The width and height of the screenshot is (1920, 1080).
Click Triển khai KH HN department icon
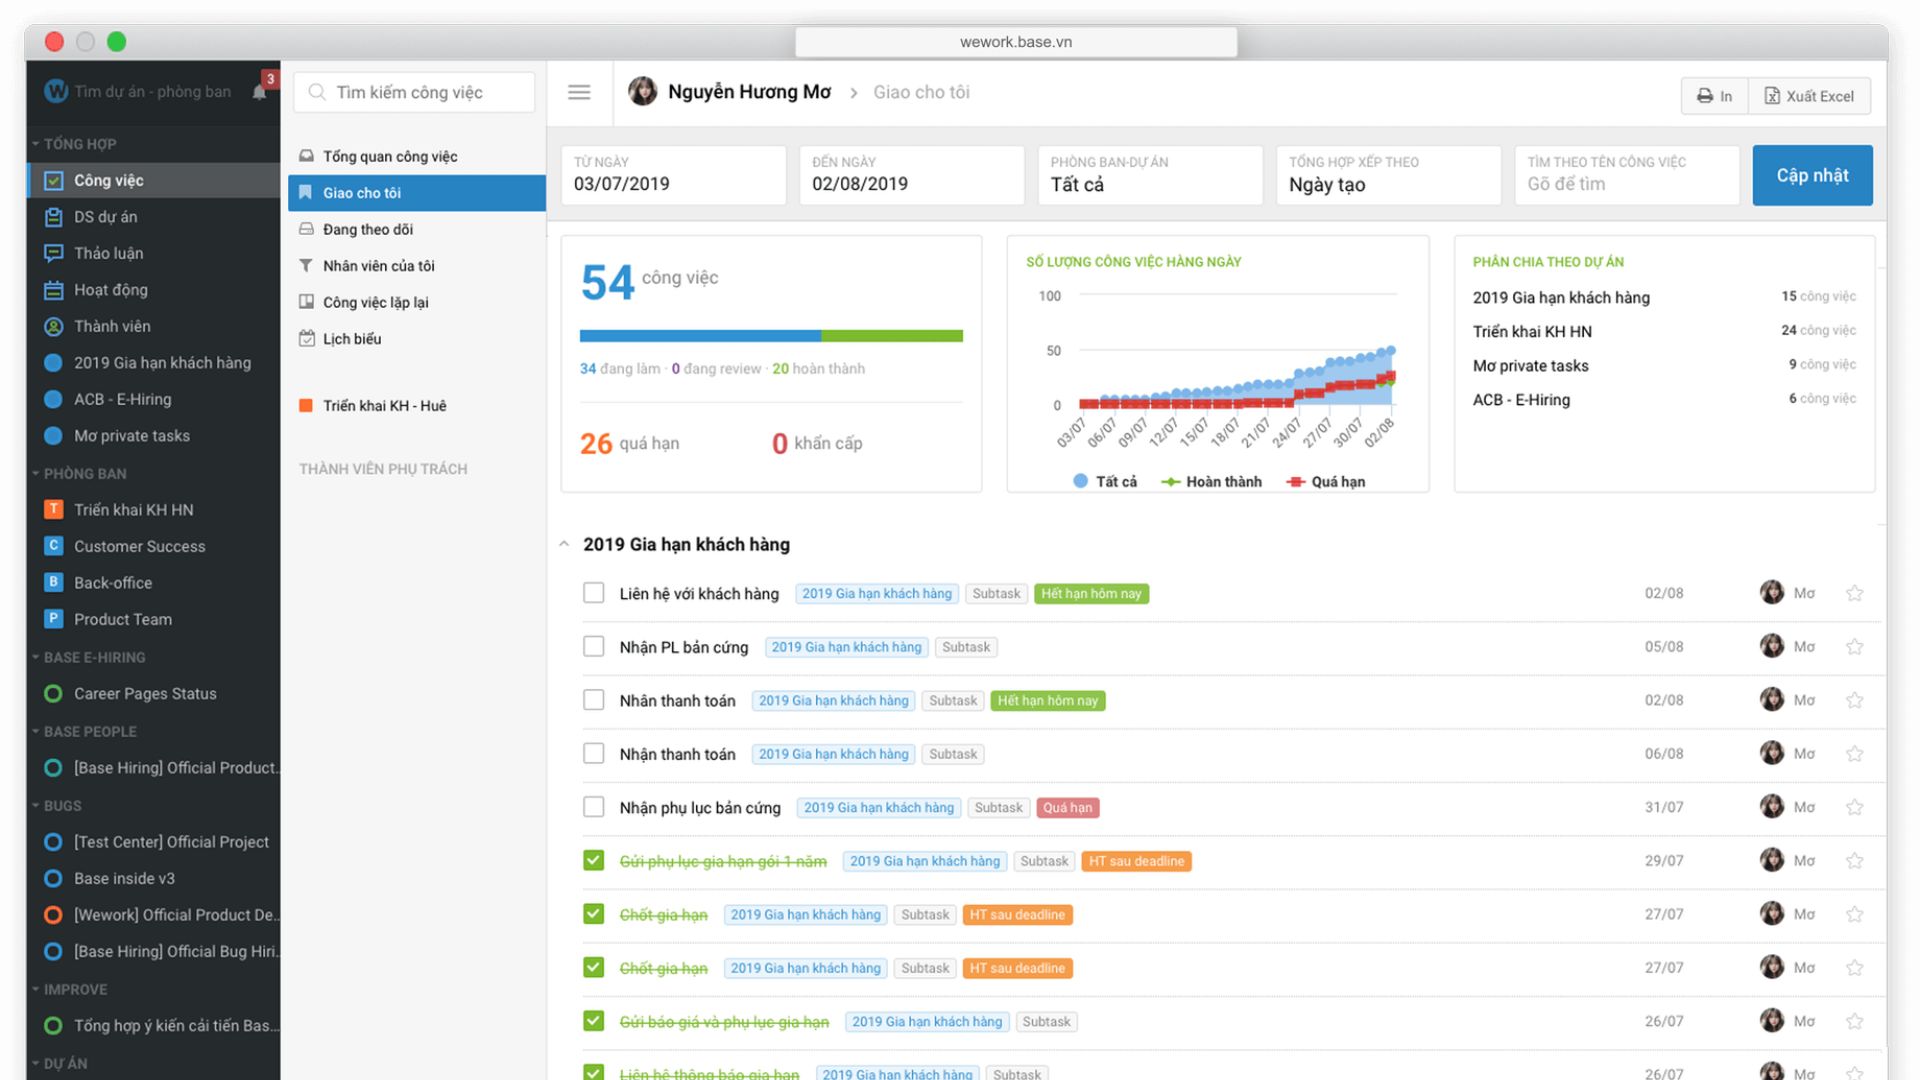[x=54, y=509]
